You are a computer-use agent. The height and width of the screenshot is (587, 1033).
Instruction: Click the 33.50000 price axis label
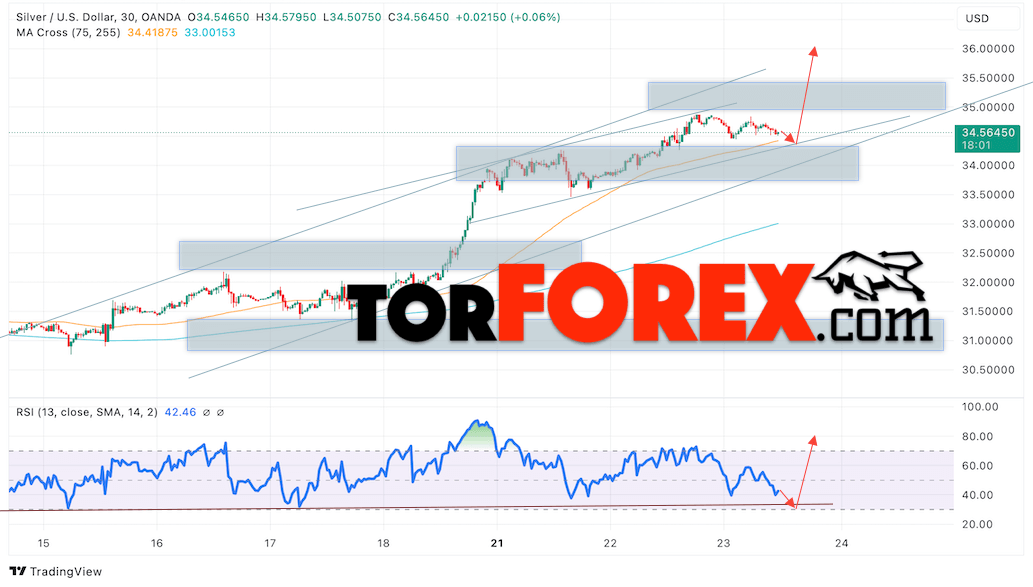(x=988, y=194)
